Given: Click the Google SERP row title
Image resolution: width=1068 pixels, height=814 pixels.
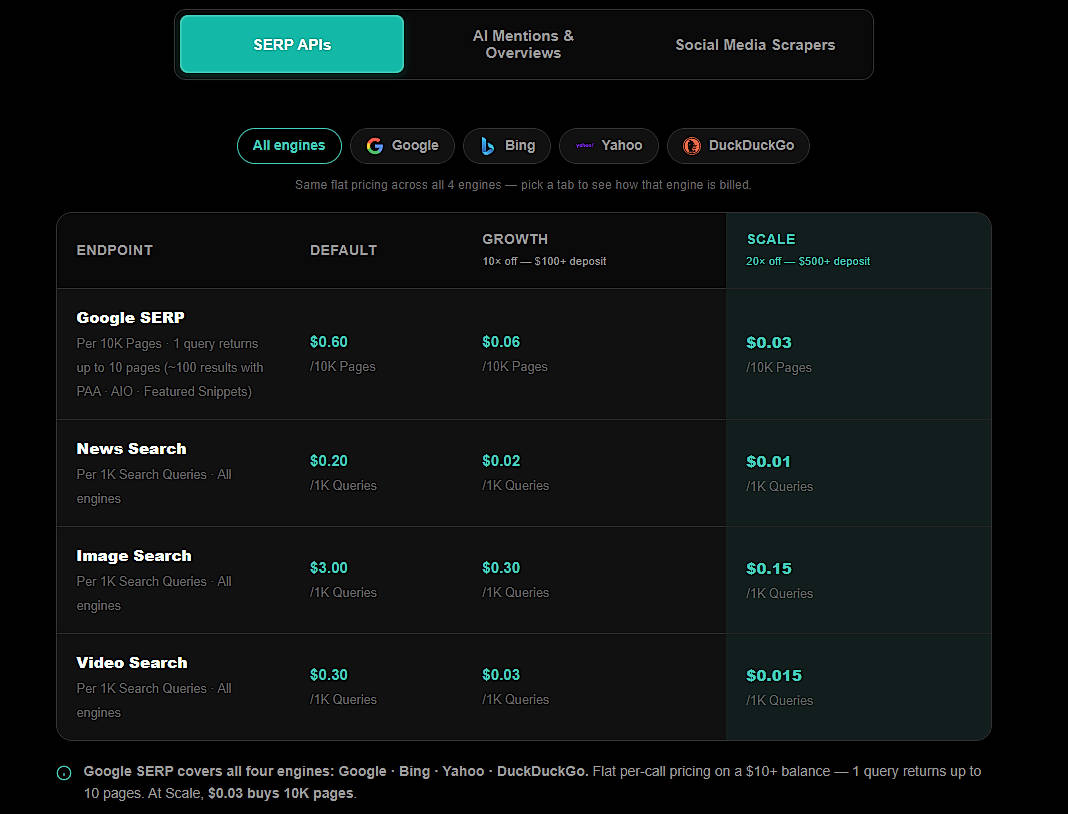Looking at the screenshot, I should tap(130, 317).
